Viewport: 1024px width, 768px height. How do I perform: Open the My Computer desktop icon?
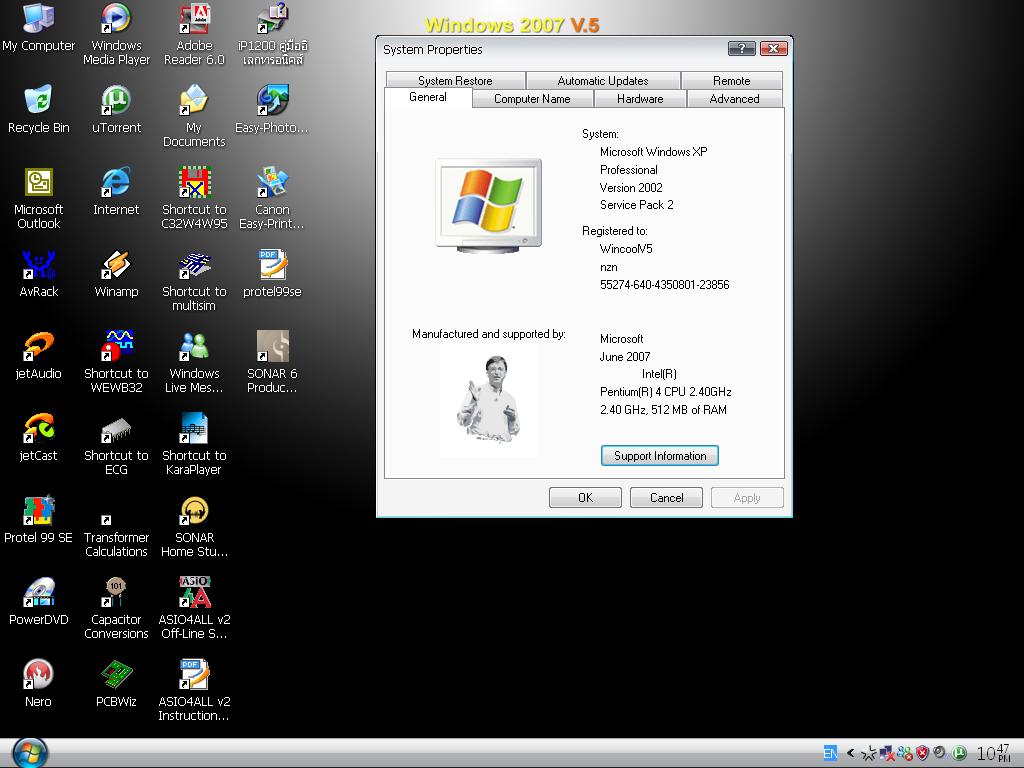[x=39, y=29]
